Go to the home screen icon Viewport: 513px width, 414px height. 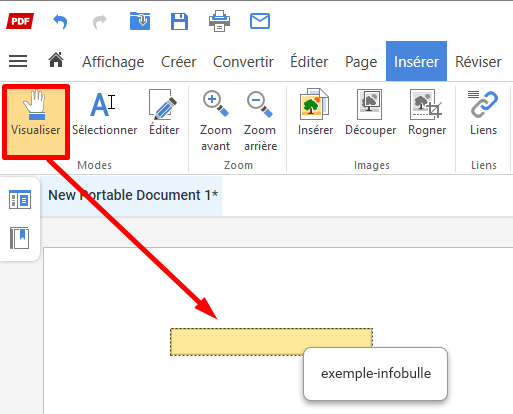56,60
